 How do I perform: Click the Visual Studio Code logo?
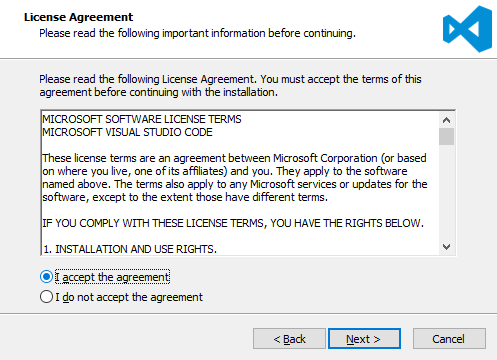coord(467,29)
